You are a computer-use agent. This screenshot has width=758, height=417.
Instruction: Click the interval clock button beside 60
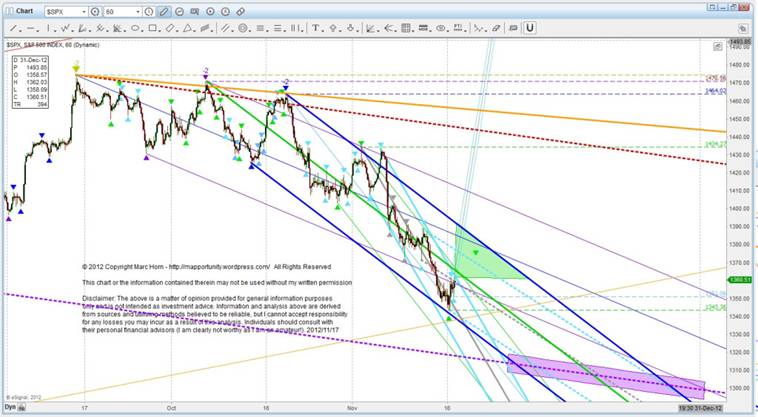(x=148, y=10)
